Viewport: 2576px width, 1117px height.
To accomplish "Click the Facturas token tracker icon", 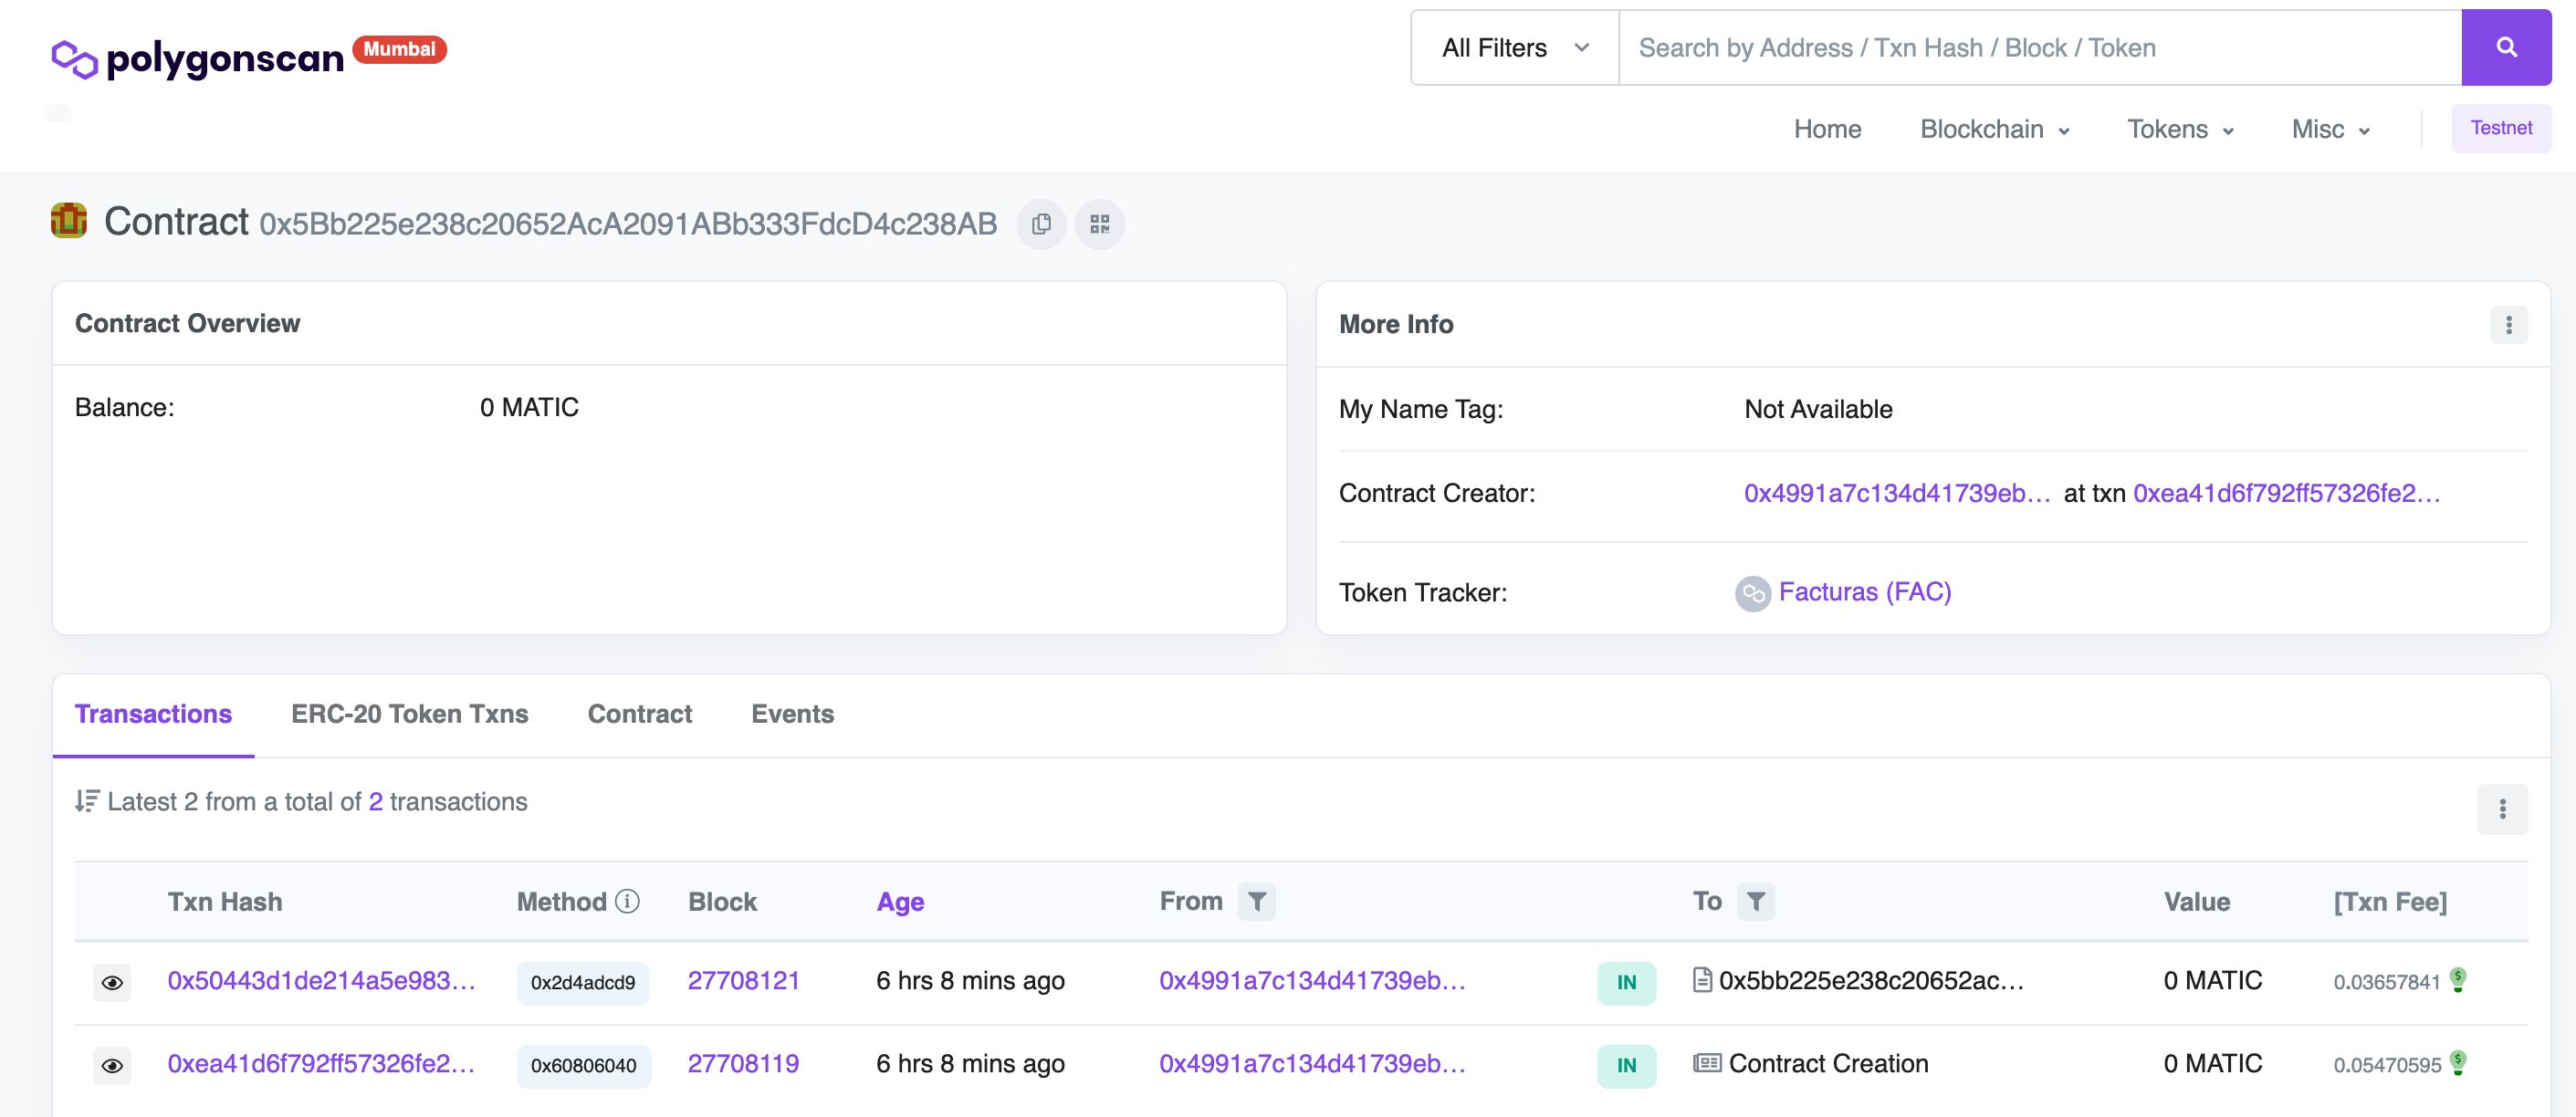I will tap(1752, 593).
